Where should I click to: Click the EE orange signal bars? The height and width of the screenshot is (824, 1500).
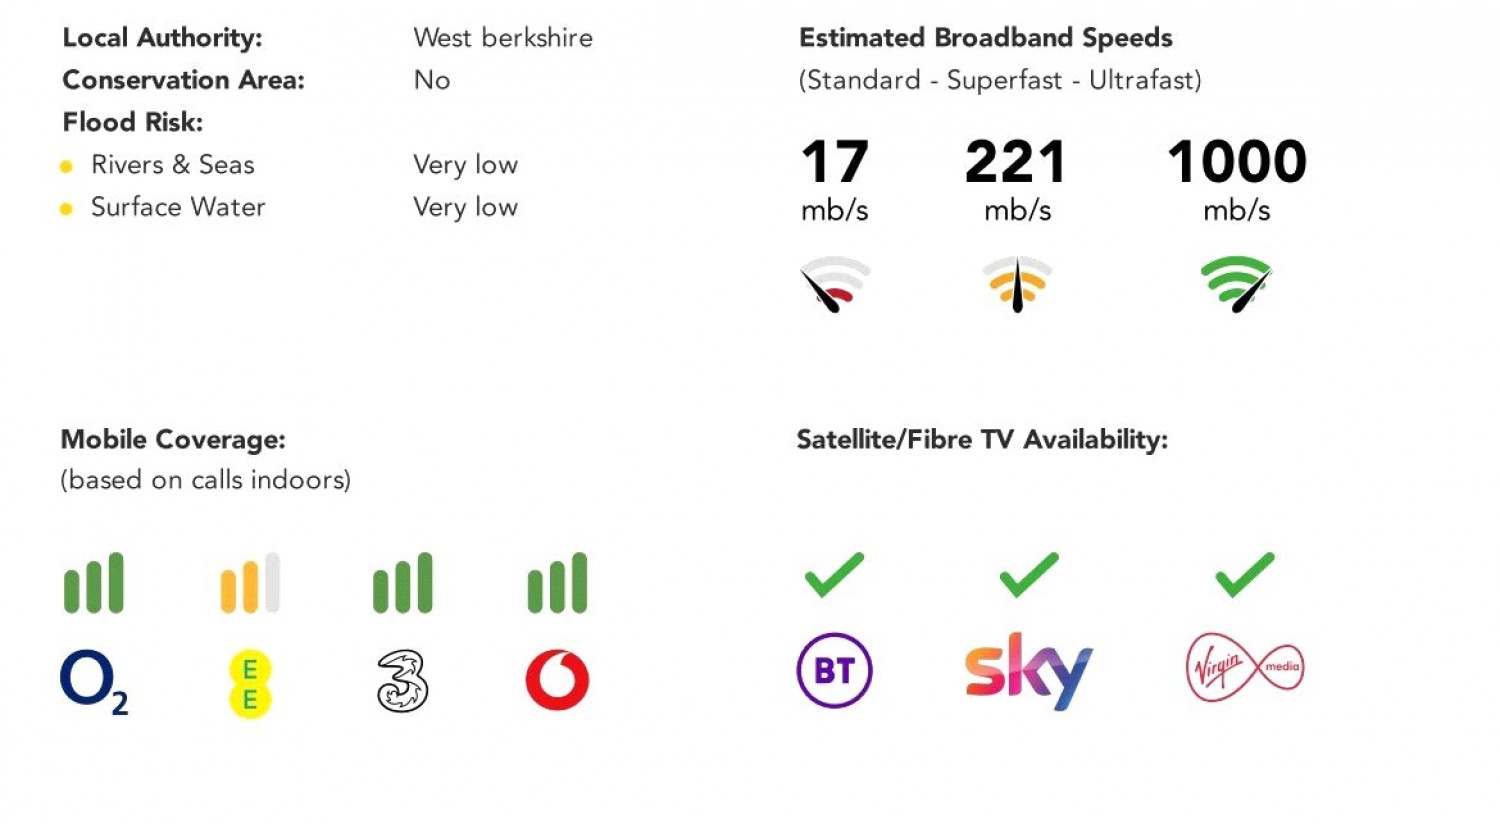pyautogui.click(x=250, y=583)
